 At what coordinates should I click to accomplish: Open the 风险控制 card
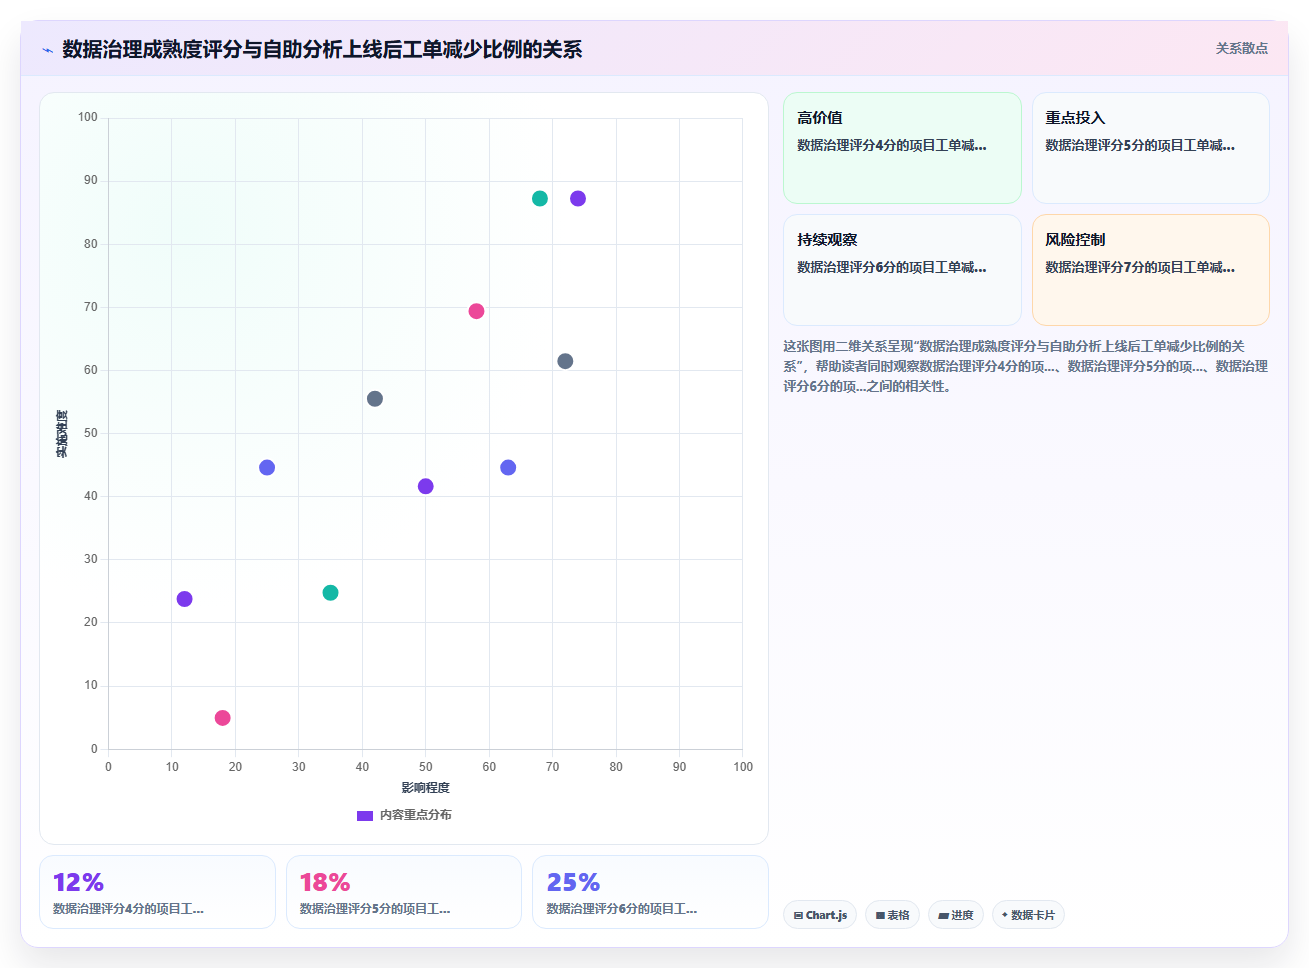[x=1150, y=270]
